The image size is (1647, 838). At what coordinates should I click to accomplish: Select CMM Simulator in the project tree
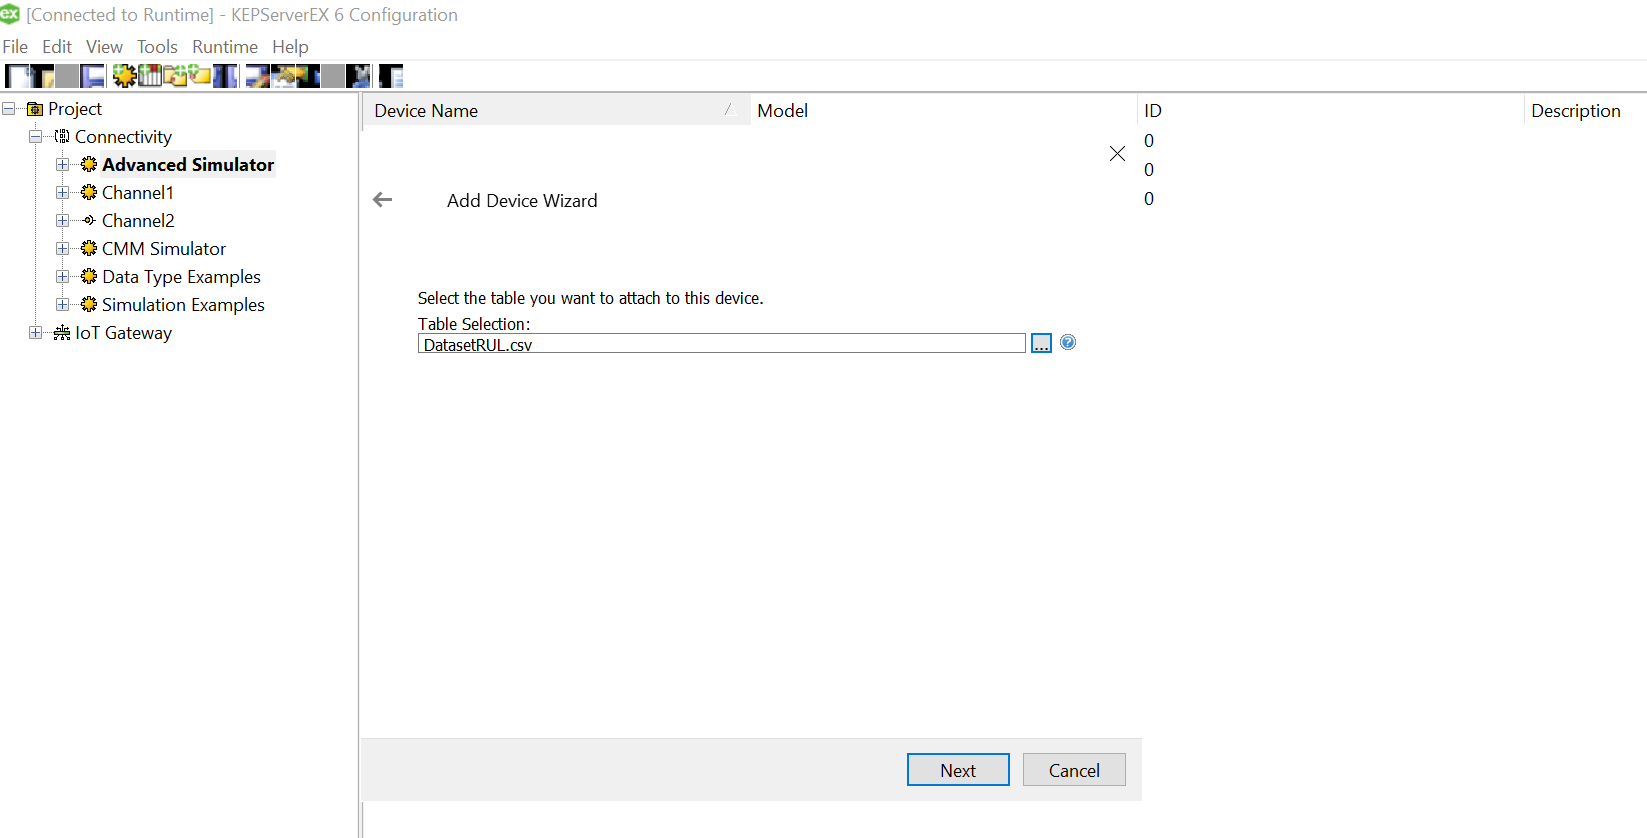coord(164,249)
